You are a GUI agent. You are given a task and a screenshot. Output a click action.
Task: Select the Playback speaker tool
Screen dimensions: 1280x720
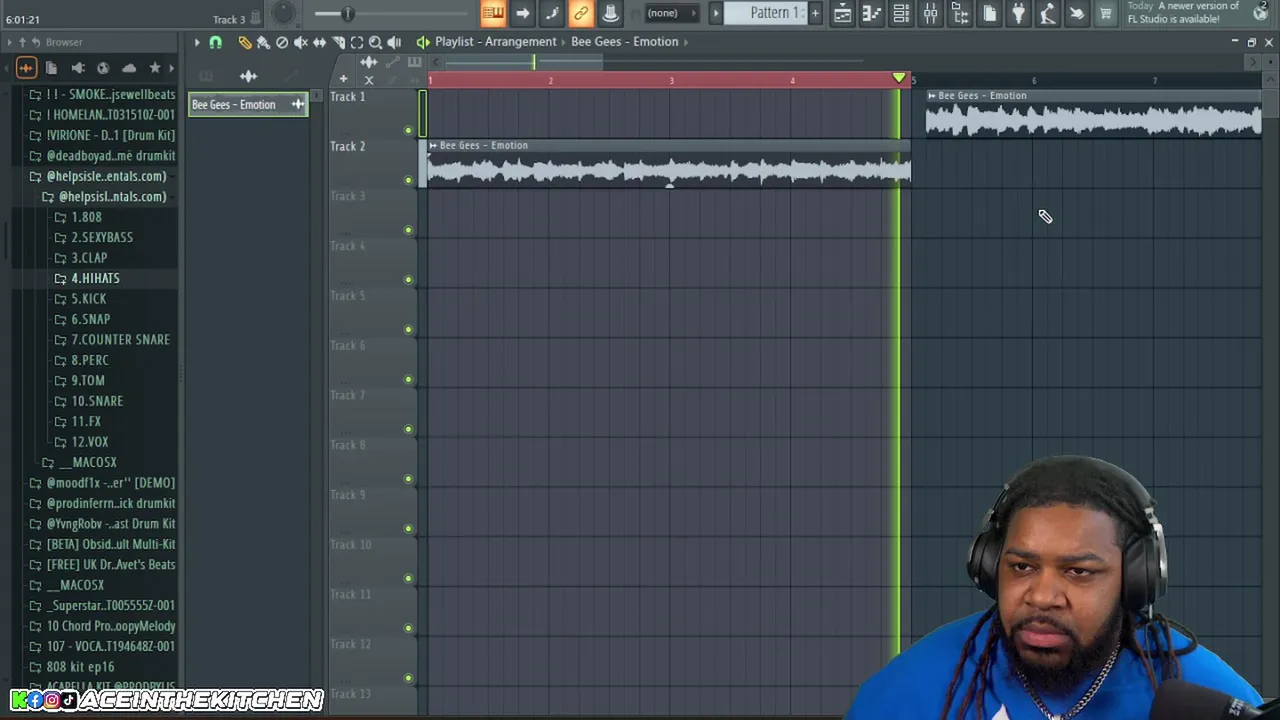coord(394,42)
